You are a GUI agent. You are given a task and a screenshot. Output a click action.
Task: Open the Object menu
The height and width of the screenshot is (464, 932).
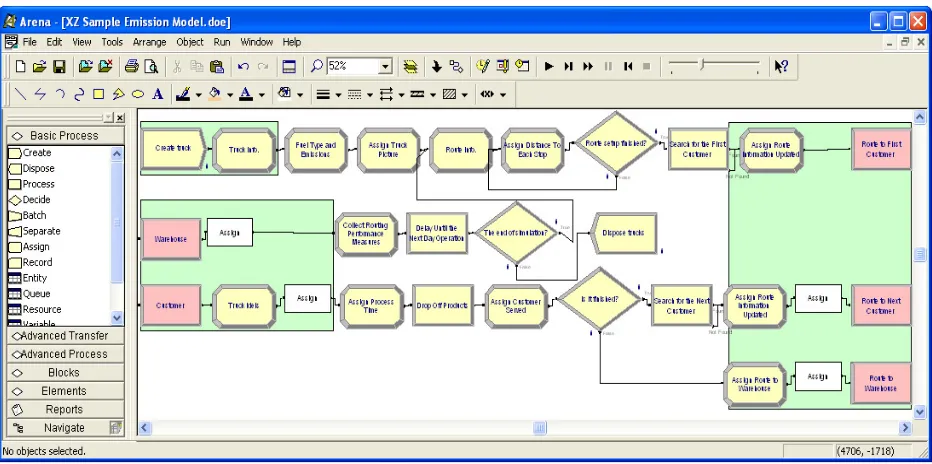pyautogui.click(x=190, y=42)
